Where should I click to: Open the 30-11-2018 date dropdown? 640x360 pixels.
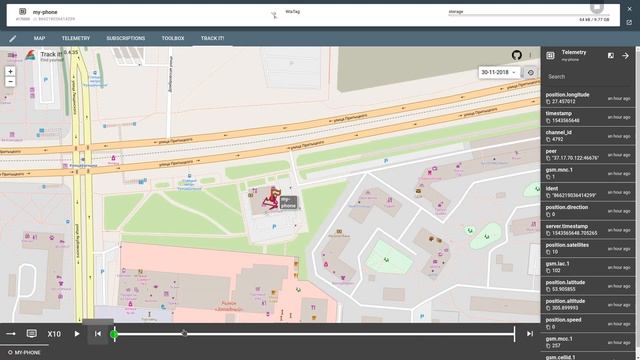(499, 72)
